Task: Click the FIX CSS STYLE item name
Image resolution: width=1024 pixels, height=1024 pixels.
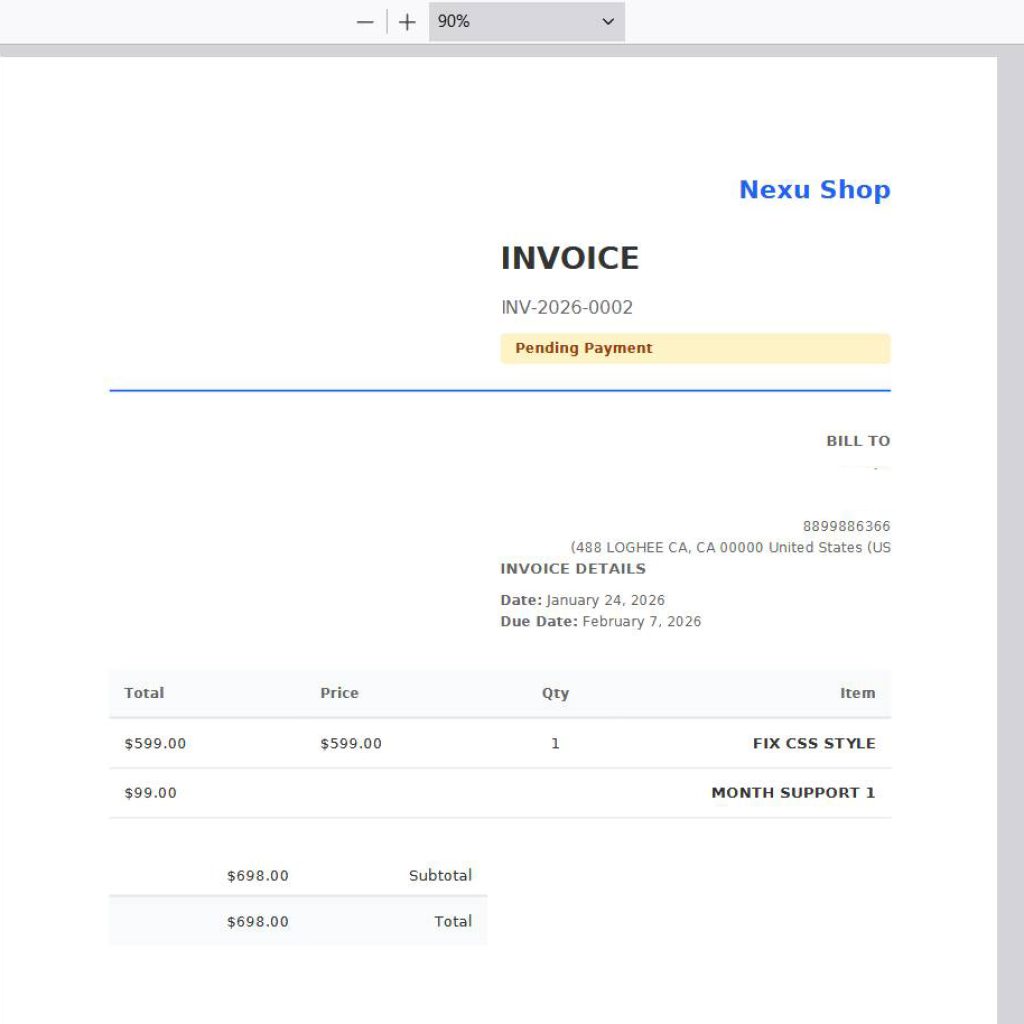Action: (x=814, y=743)
